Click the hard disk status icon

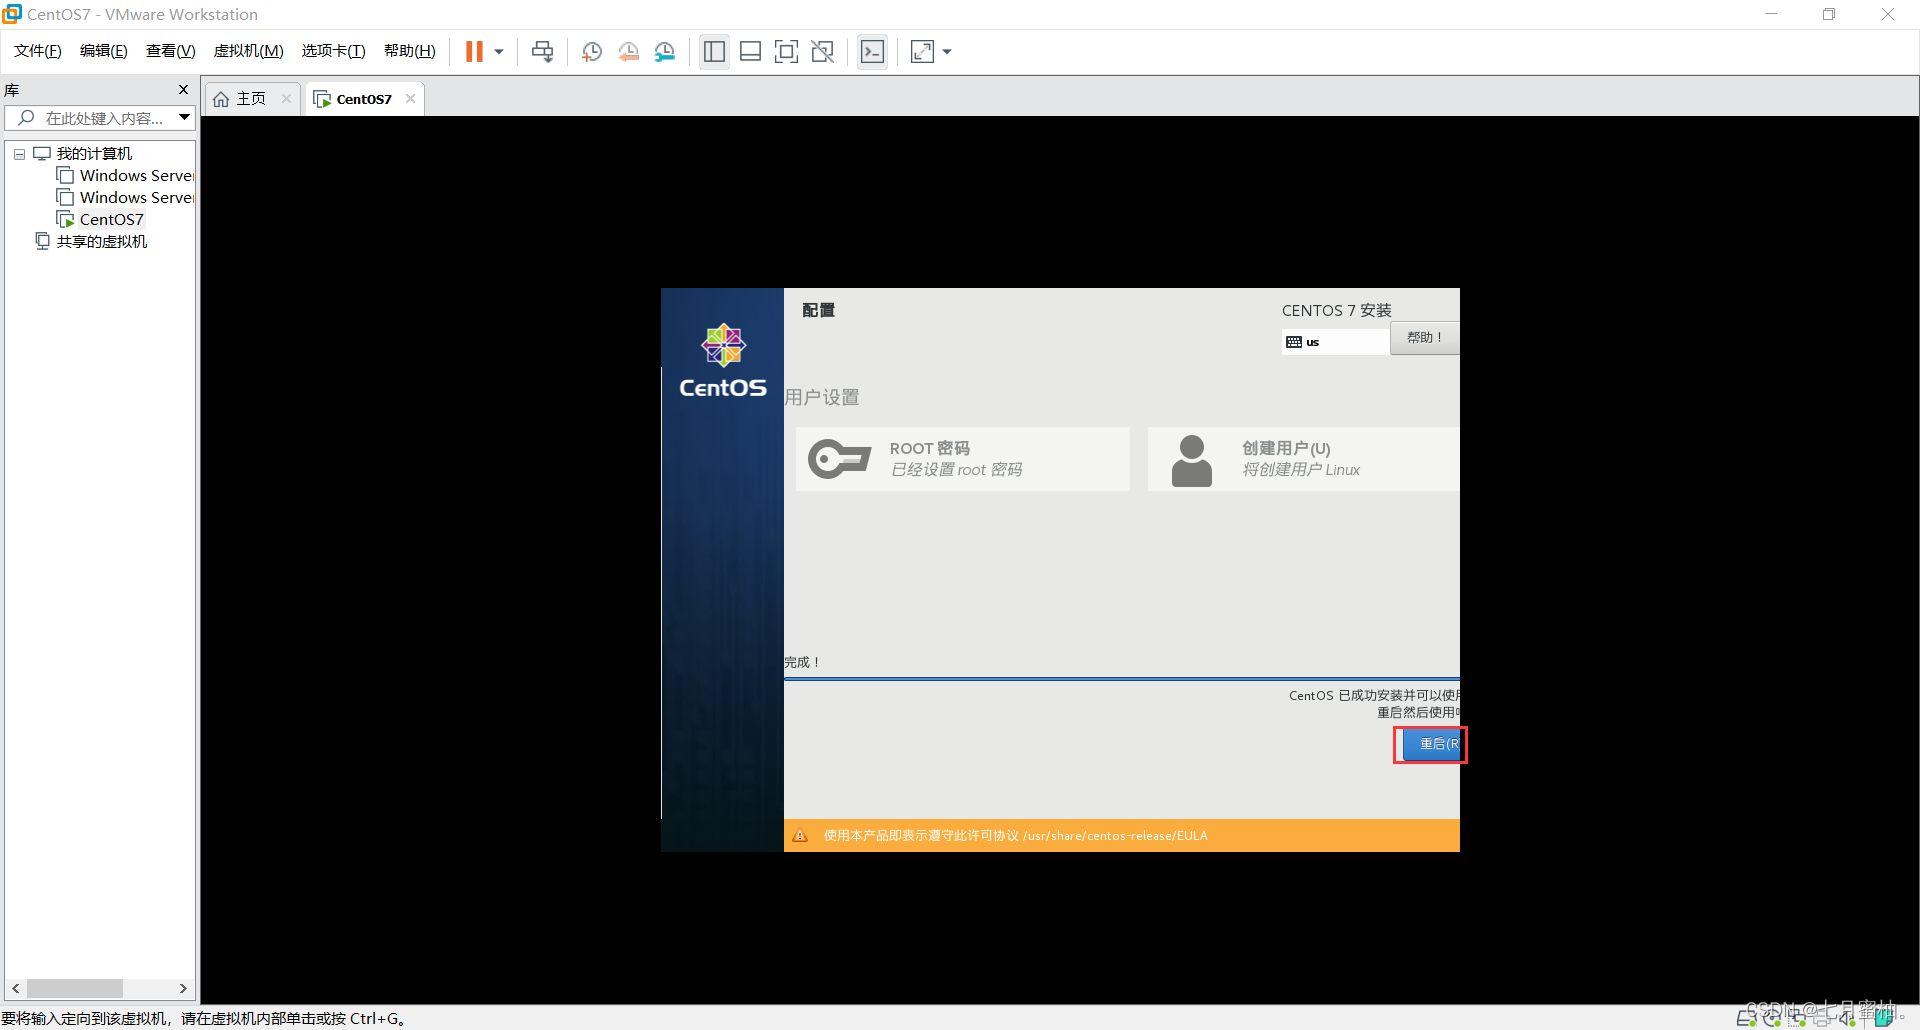[x=1746, y=1018]
